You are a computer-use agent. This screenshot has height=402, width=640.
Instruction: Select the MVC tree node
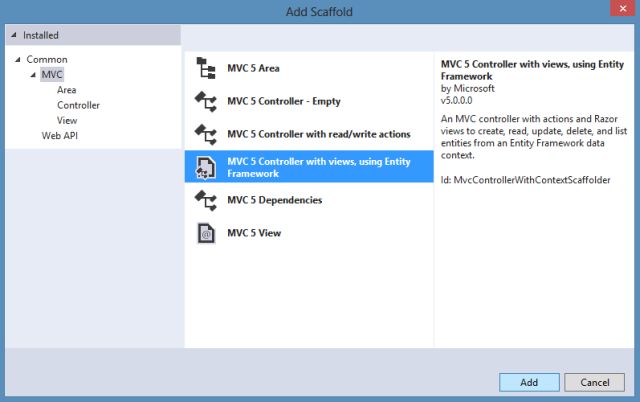coord(52,75)
